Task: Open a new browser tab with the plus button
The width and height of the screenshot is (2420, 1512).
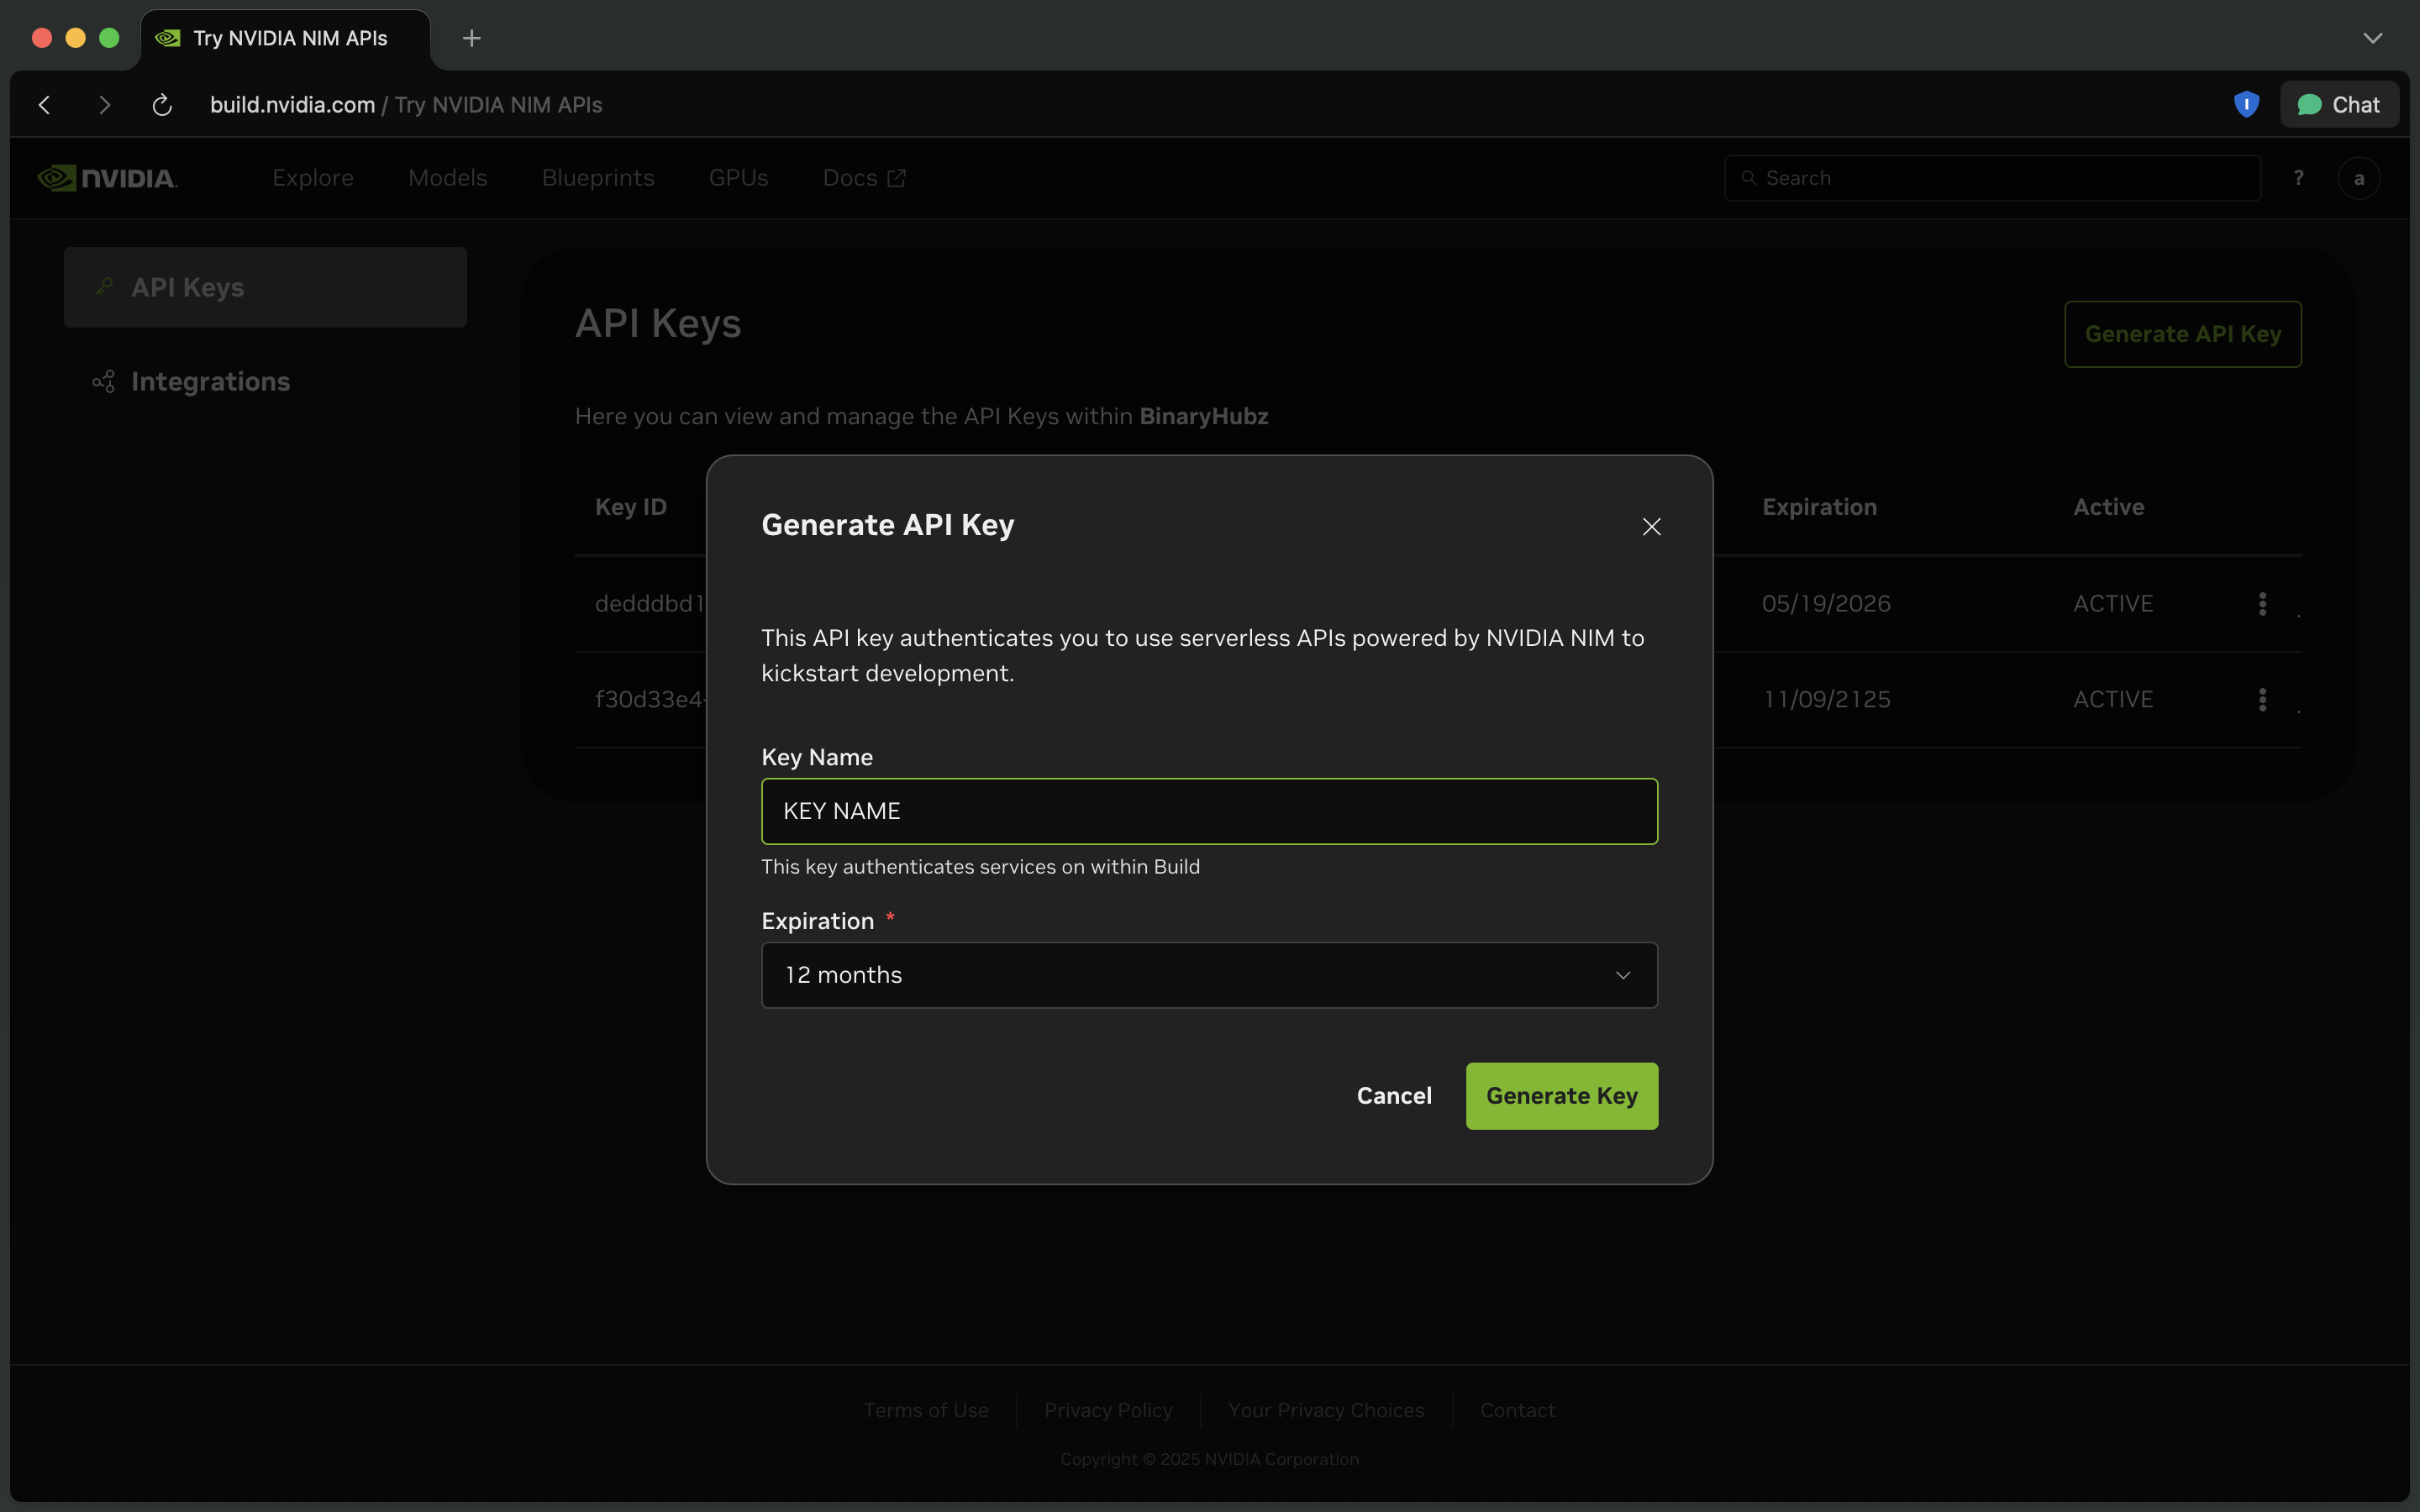Action: (471, 38)
